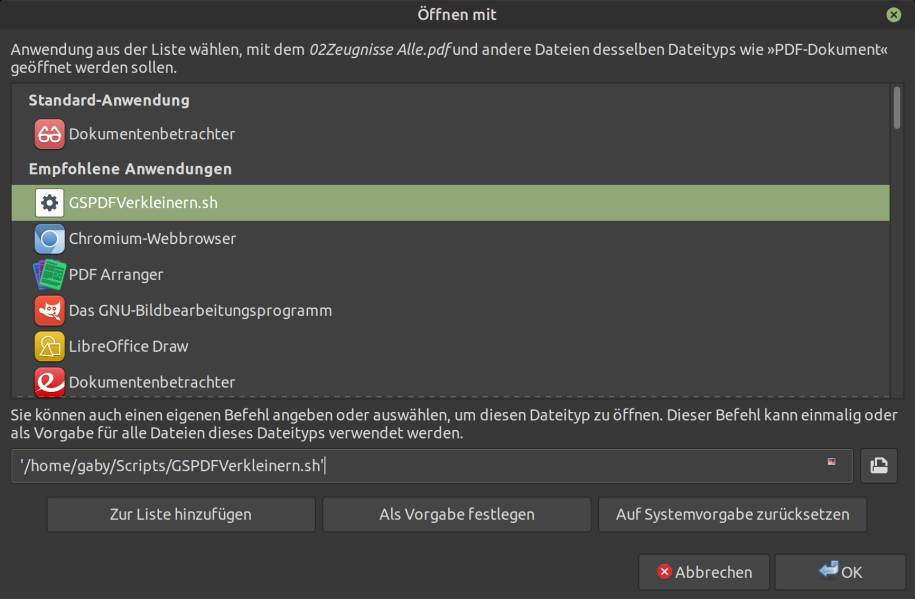Click Als Vorgabe festlegen
Viewport: 915px width, 599px height.
click(x=458, y=513)
